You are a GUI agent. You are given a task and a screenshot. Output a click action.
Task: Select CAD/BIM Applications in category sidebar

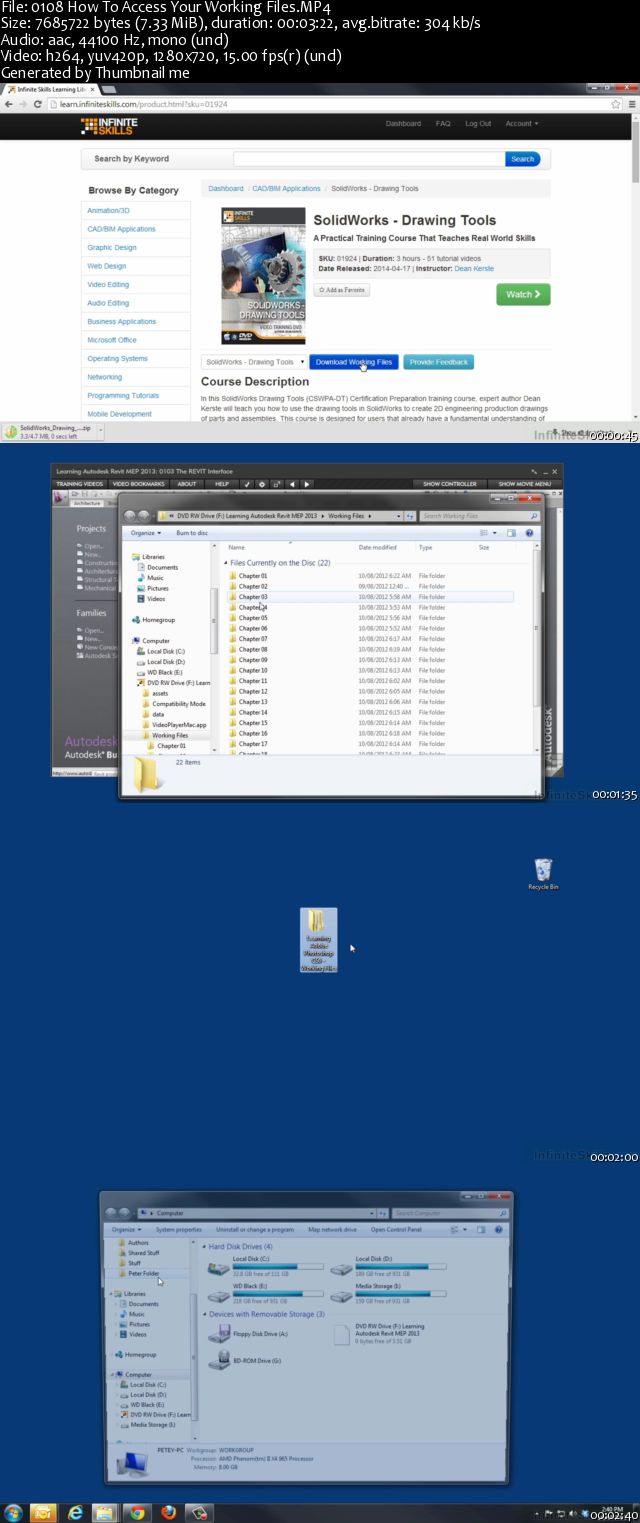[121, 229]
